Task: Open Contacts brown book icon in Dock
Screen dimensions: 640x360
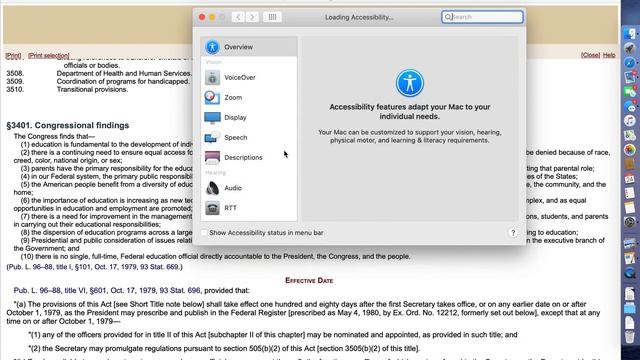Action: [x=630, y=164]
